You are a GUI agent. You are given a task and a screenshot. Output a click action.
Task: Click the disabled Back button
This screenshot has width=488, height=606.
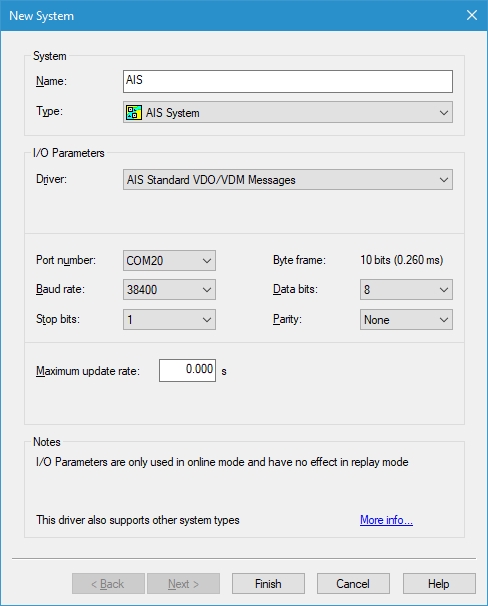click(108, 584)
